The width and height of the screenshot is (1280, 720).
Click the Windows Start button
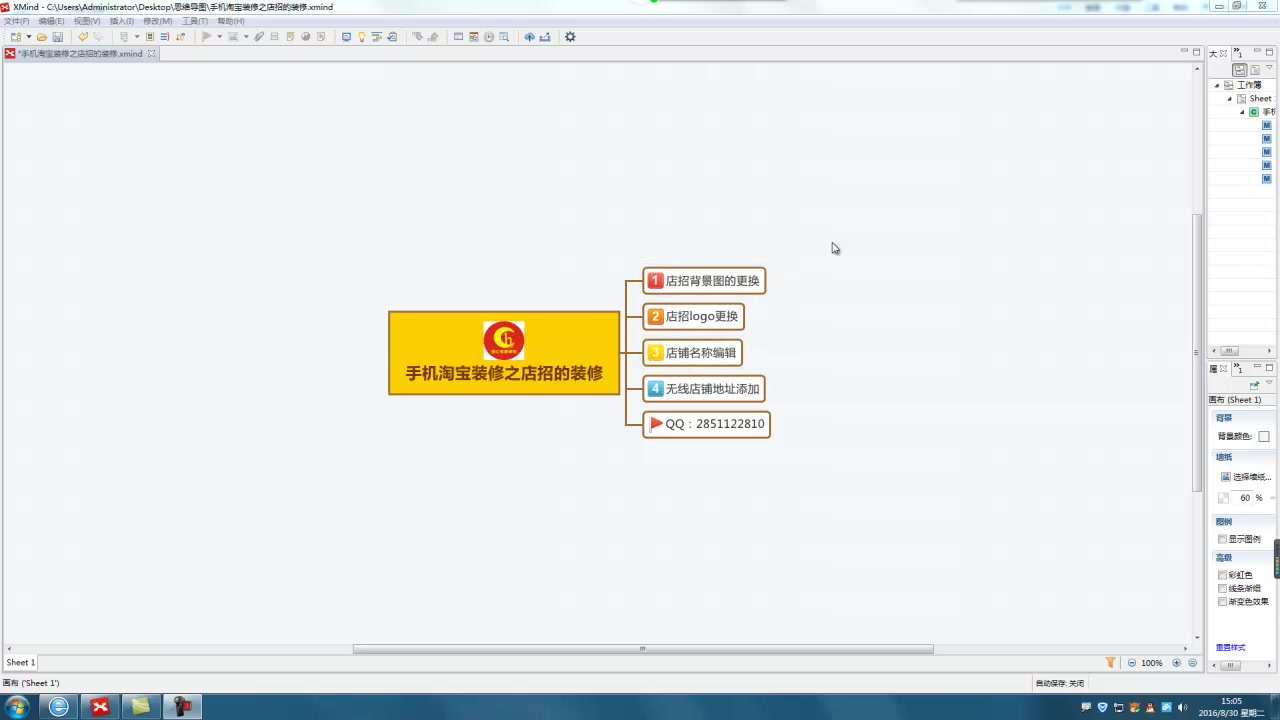[16, 707]
